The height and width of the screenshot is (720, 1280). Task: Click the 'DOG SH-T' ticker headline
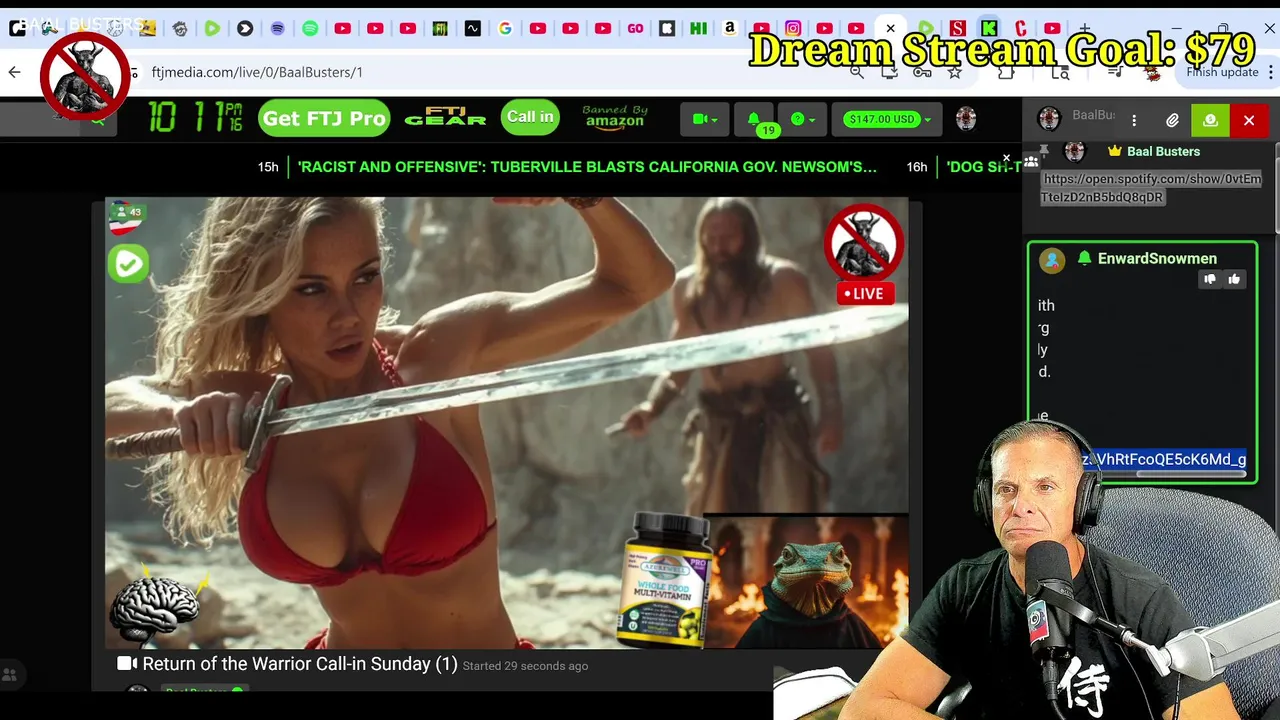point(984,167)
